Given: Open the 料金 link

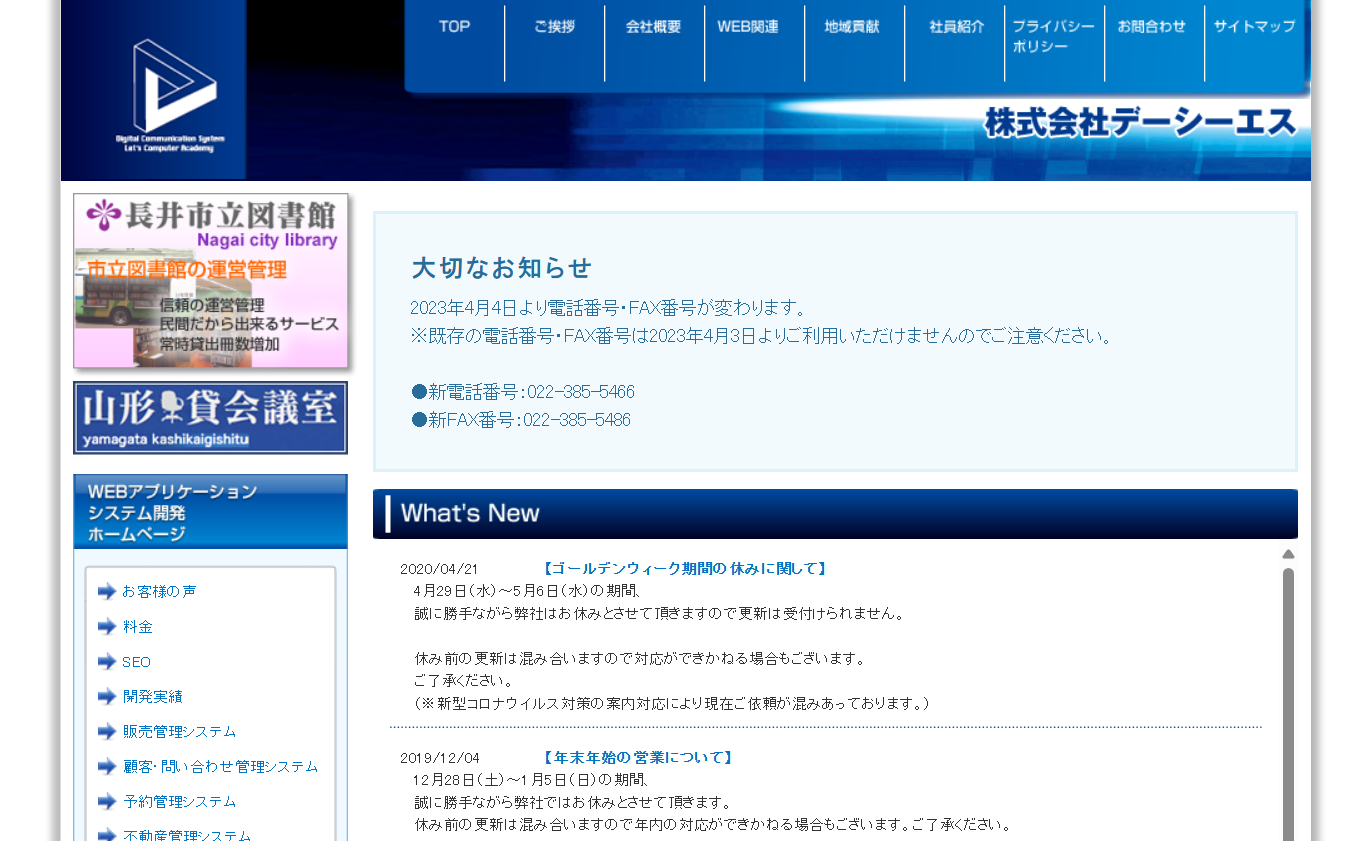Looking at the screenshot, I should tap(137, 627).
